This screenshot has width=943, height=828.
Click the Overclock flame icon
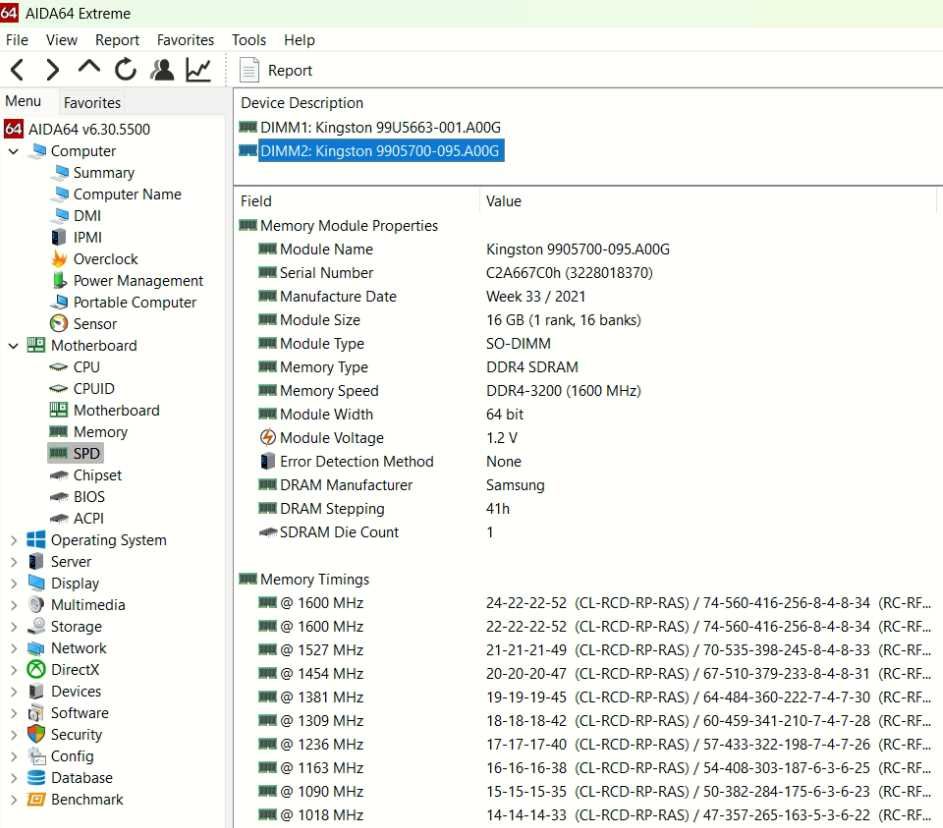click(58, 259)
